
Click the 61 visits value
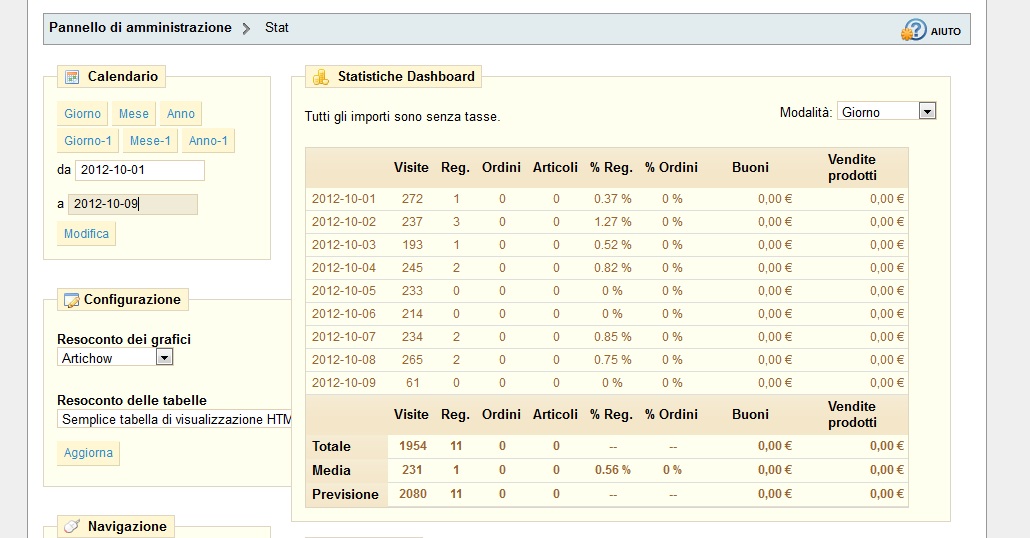pos(413,383)
